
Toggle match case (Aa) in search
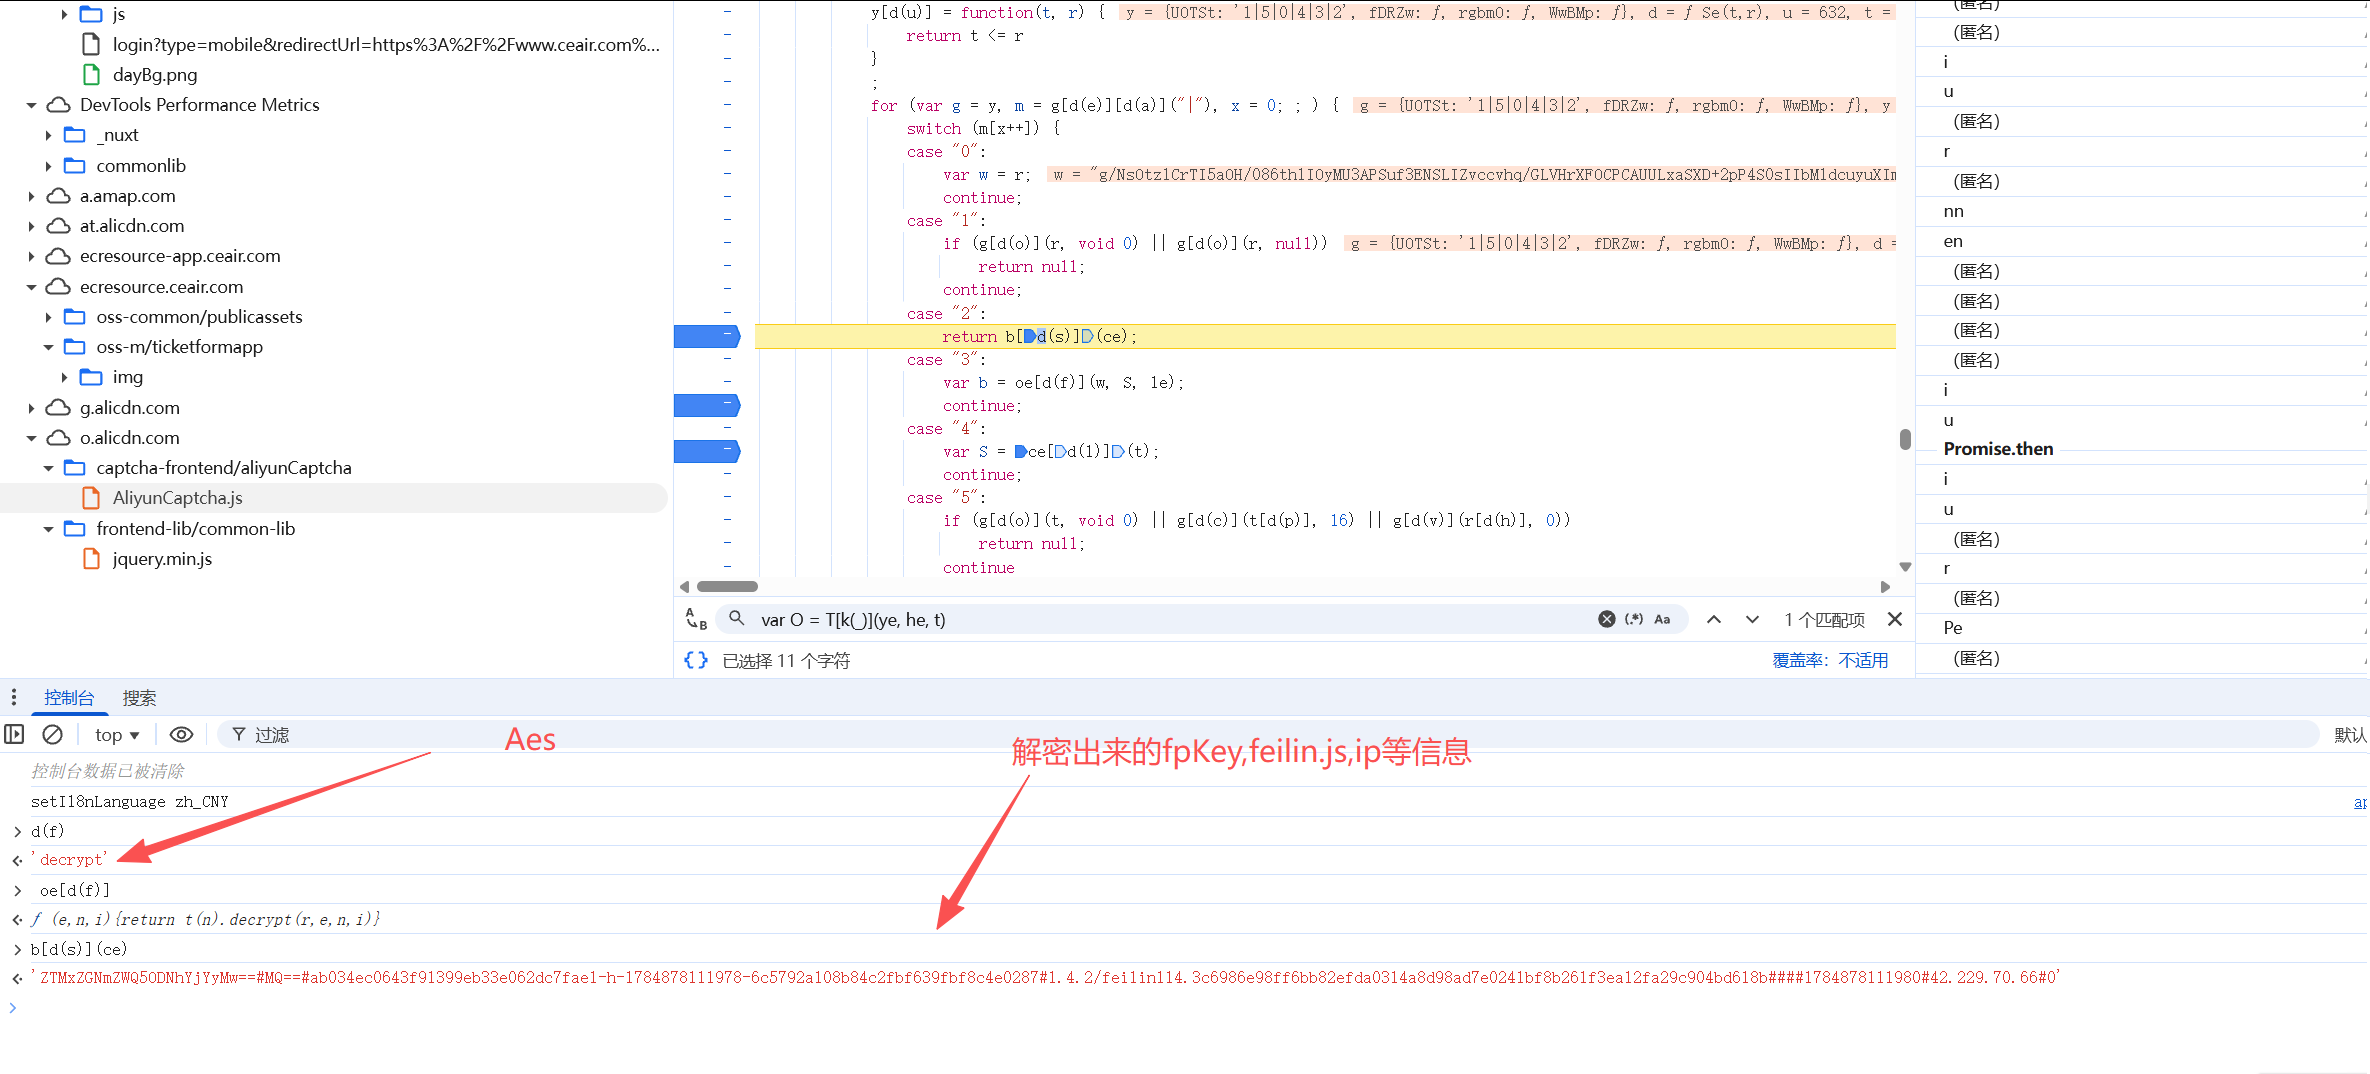click(1662, 619)
